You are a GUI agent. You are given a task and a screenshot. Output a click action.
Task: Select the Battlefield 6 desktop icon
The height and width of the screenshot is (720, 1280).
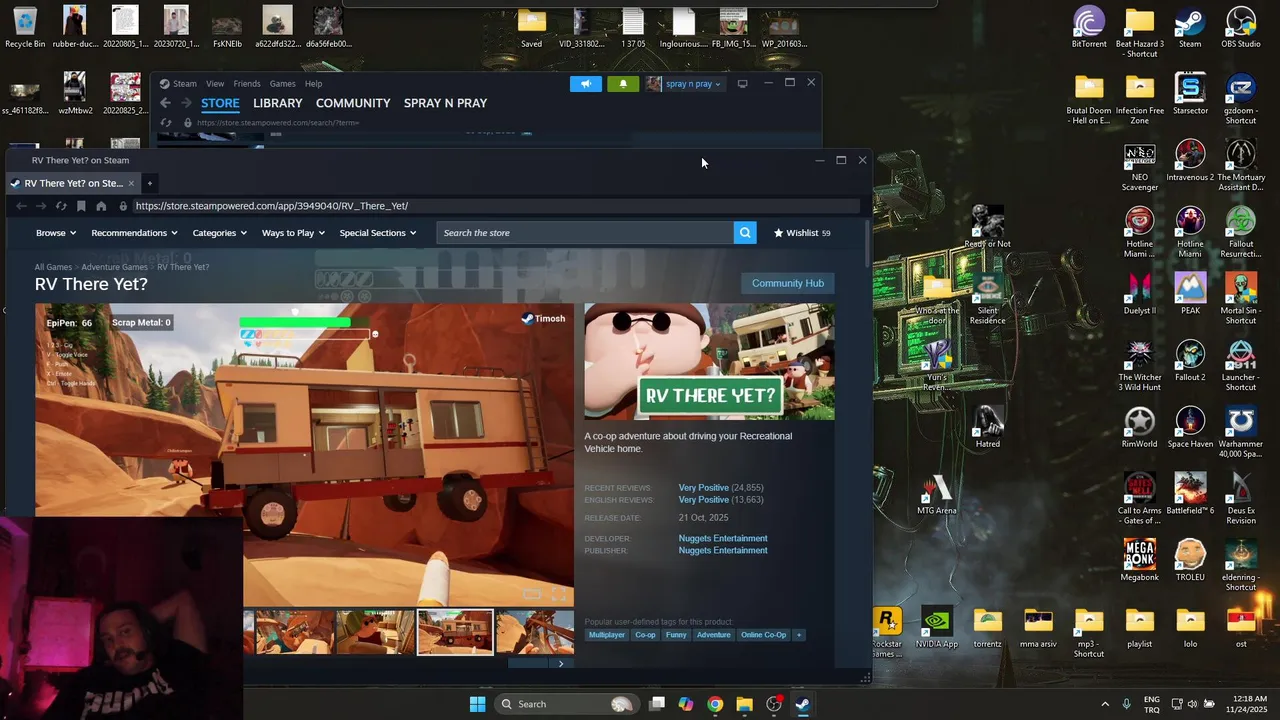click(x=1190, y=494)
